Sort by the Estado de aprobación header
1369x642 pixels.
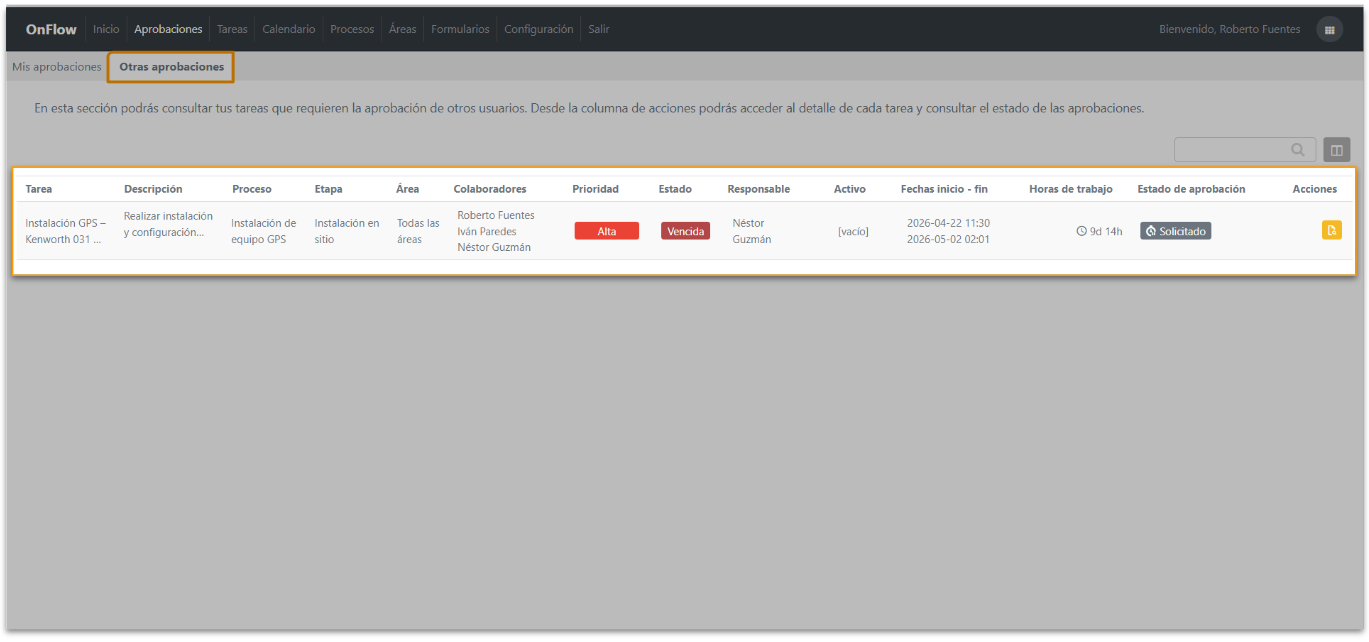[1191, 189]
